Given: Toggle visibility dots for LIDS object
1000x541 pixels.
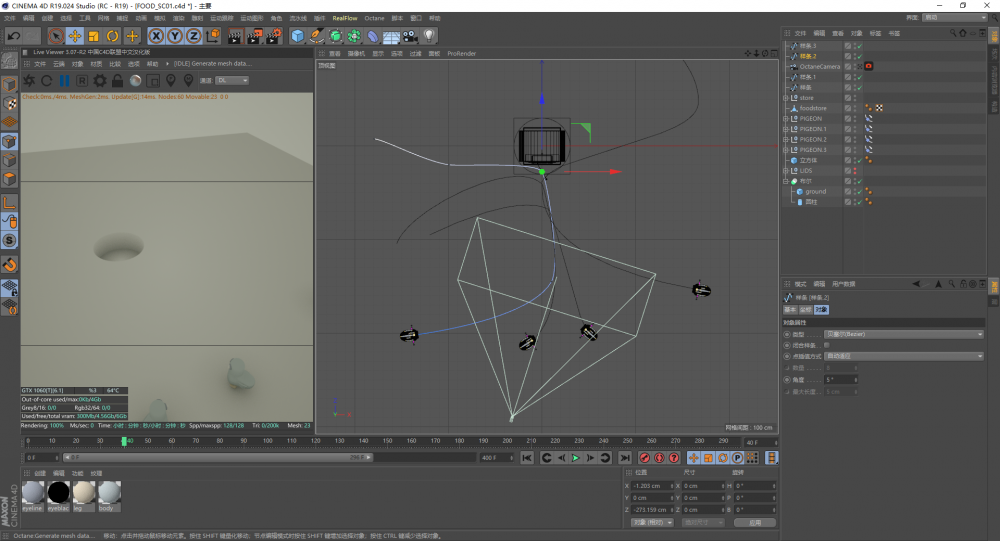Looking at the screenshot, I should (x=856, y=170).
